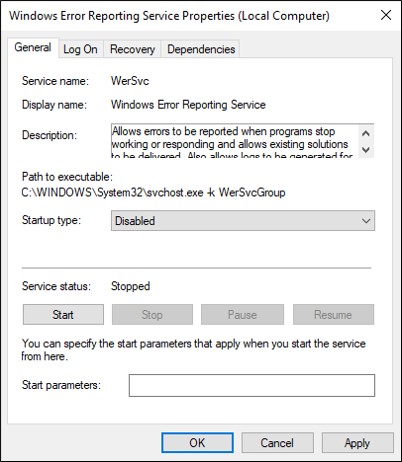Image resolution: width=402 pixels, height=462 pixels.
Task: Select the Dependencies tab
Action: (201, 49)
